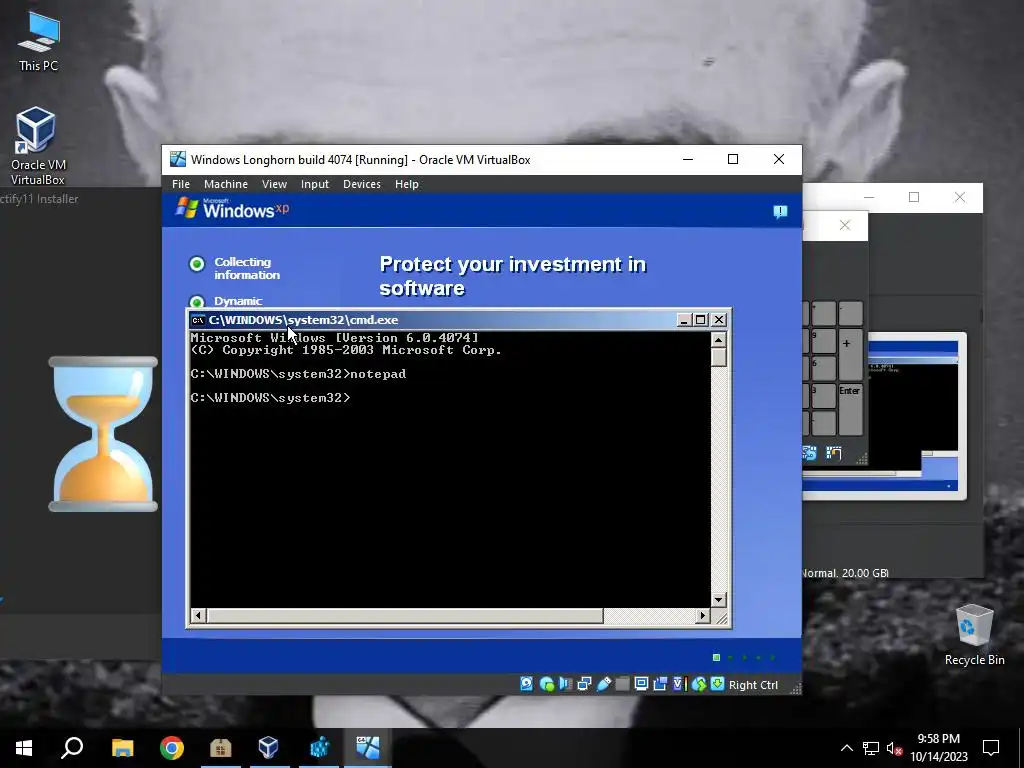
Task: Show hidden system tray icons chevron
Action: point(846,748)
